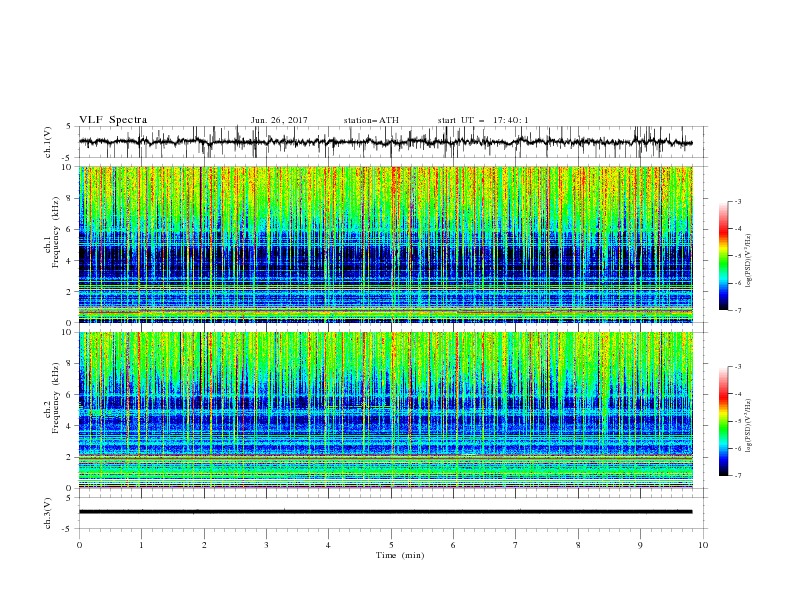This screenshot has width=792, height=612.
Task: Click the "ch.1 Frequency (kHz)" axis label
Action: (52, 231)
